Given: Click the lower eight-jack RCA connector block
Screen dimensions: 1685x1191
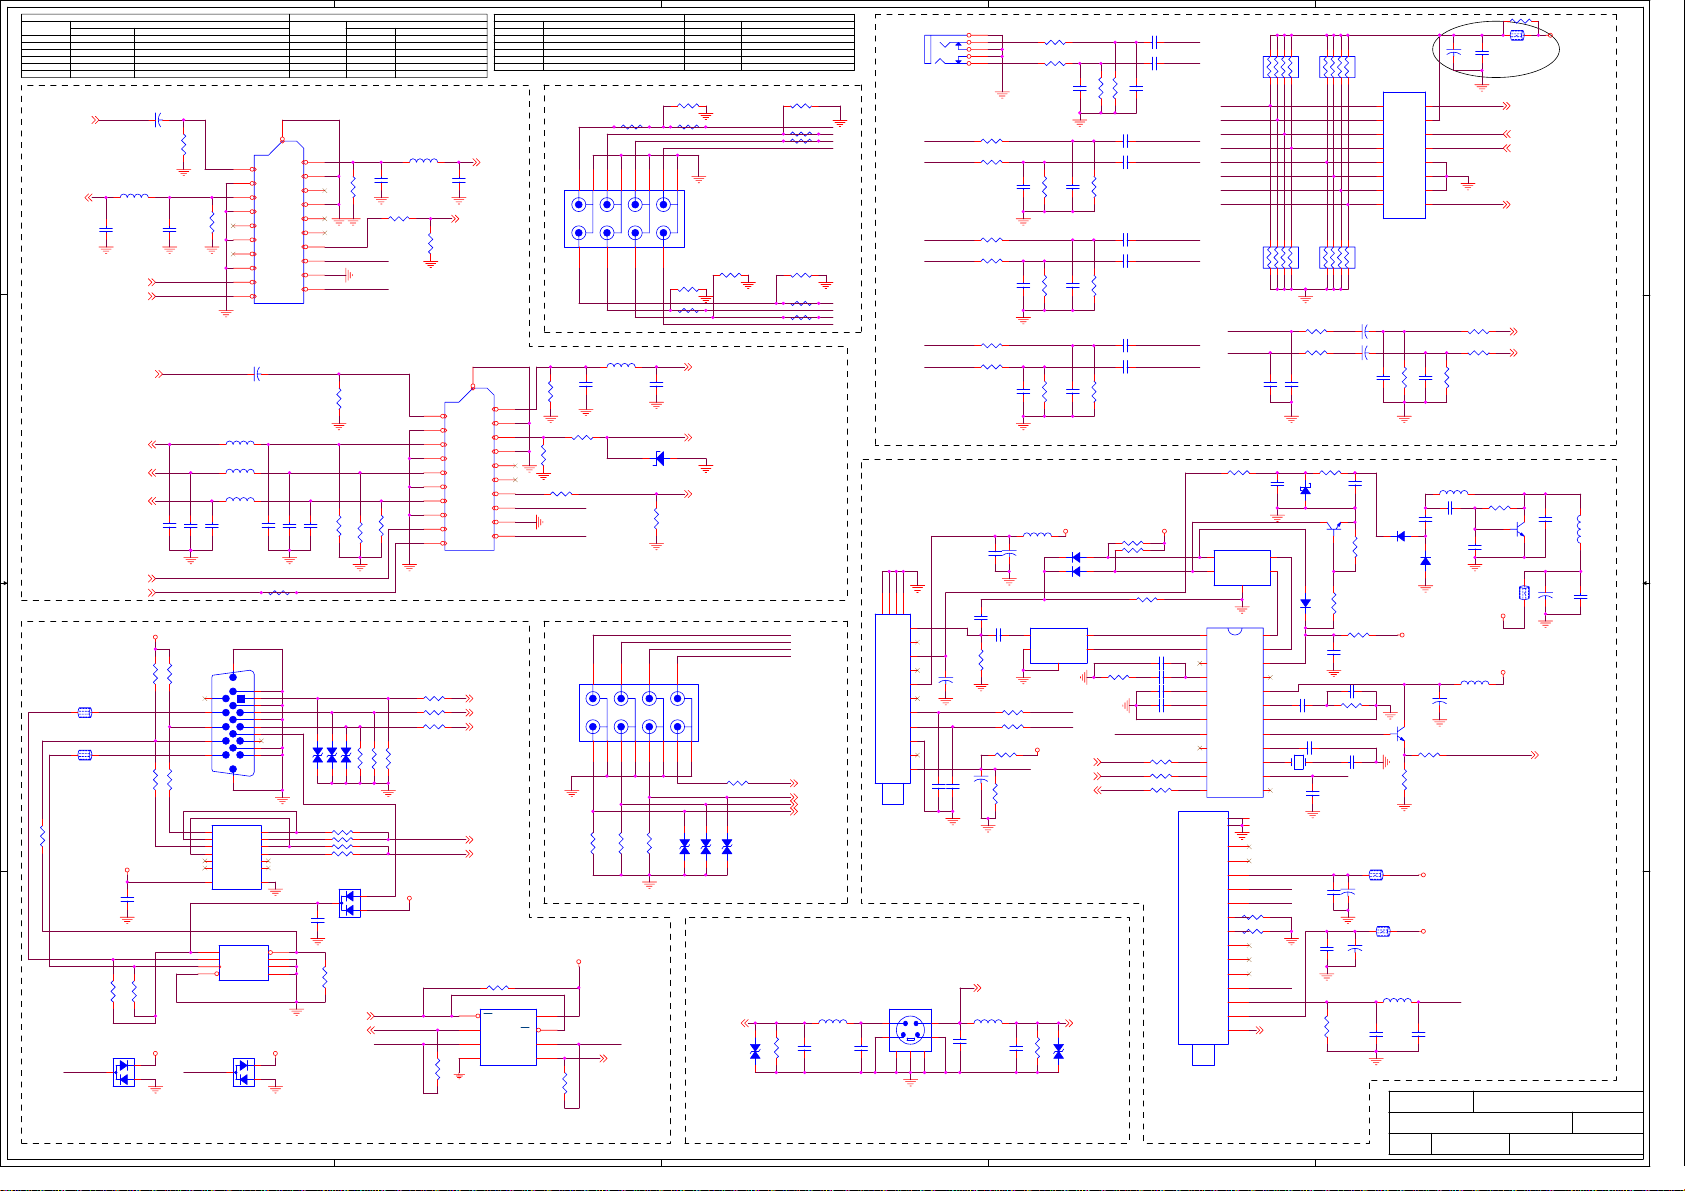Looking at the screenshot, I should click(638, 713).
